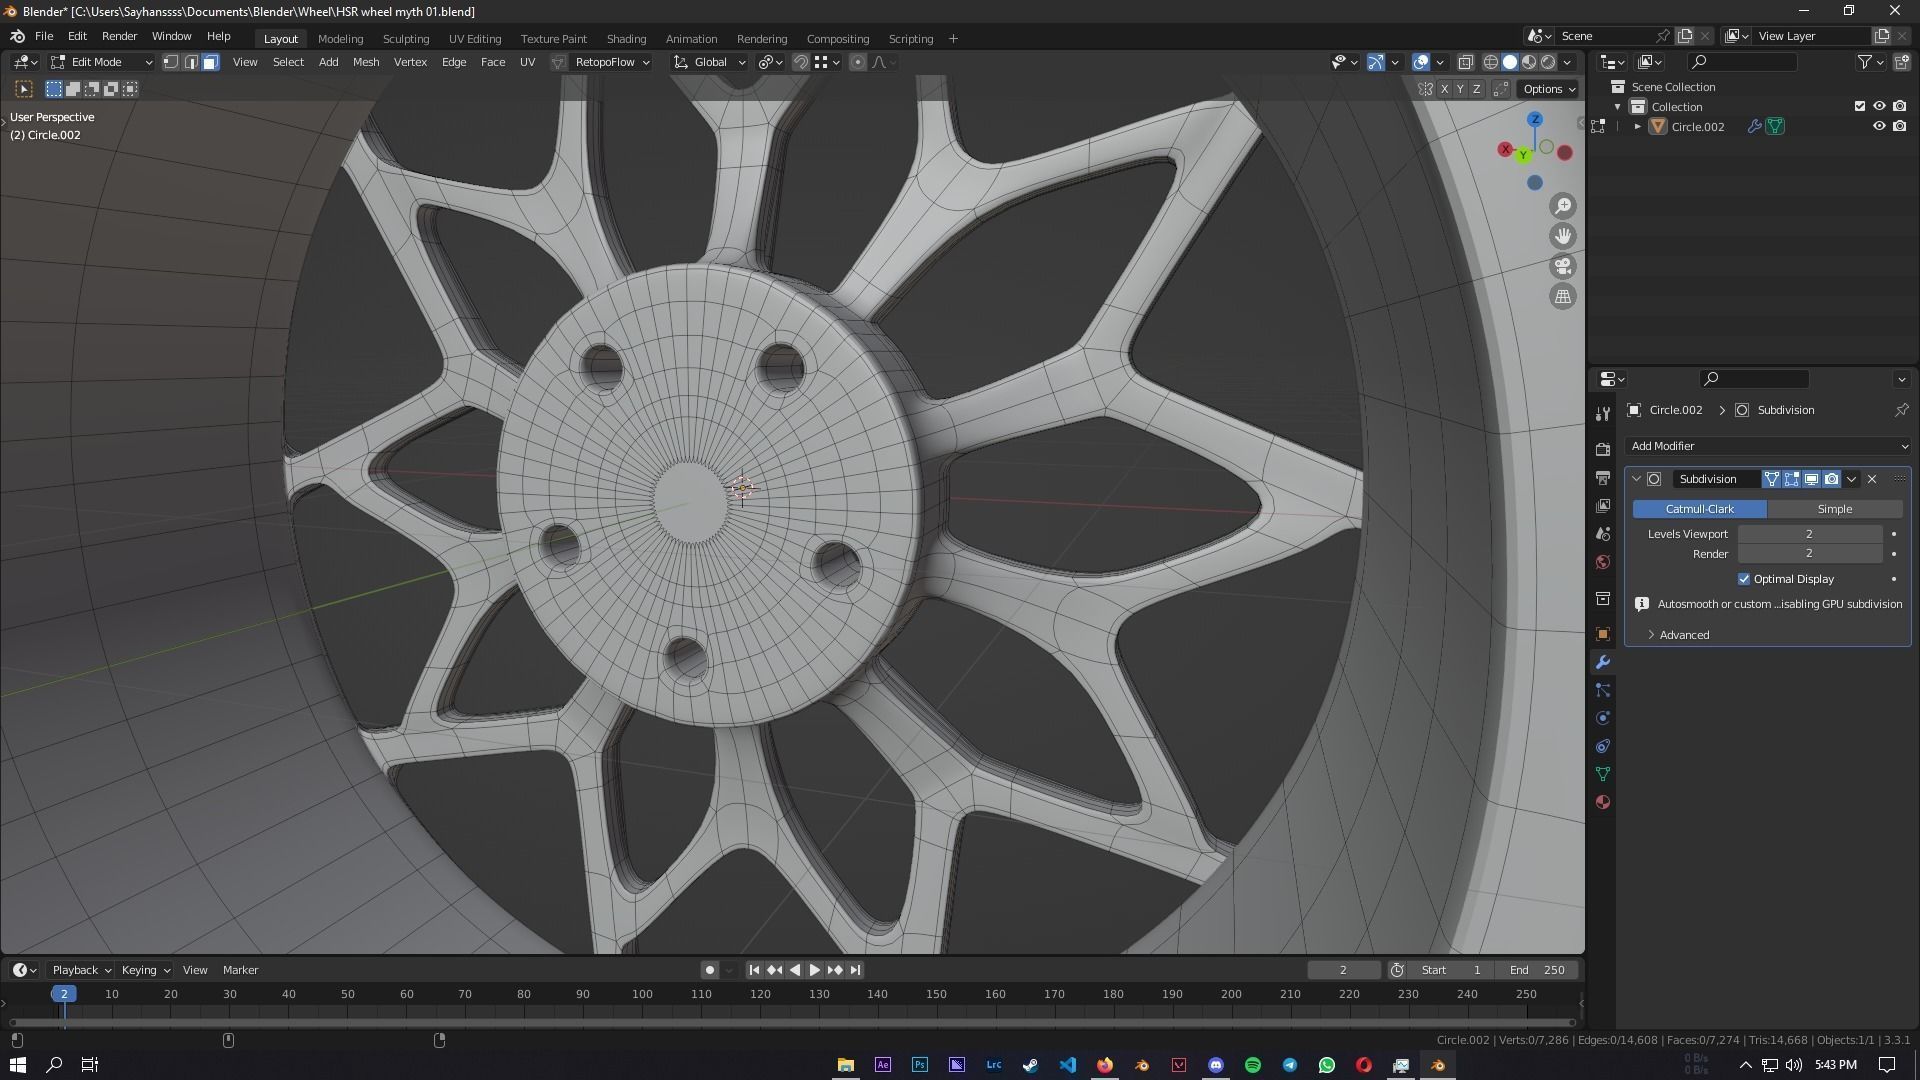Disable Circle.002 in renders camera icon
This screenshot has width=1920, height=1080.
[x=1899, y=126]
